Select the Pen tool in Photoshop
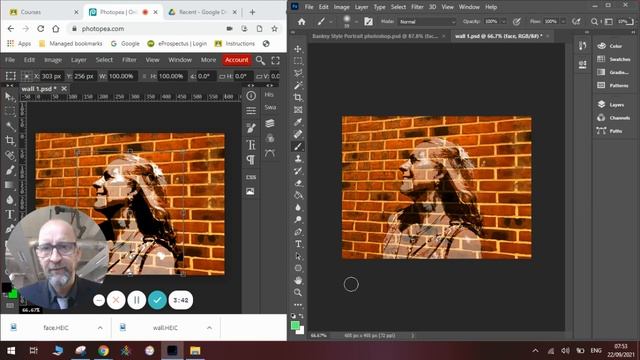Viewport: 640px width, 360px height. coord(298,232)
